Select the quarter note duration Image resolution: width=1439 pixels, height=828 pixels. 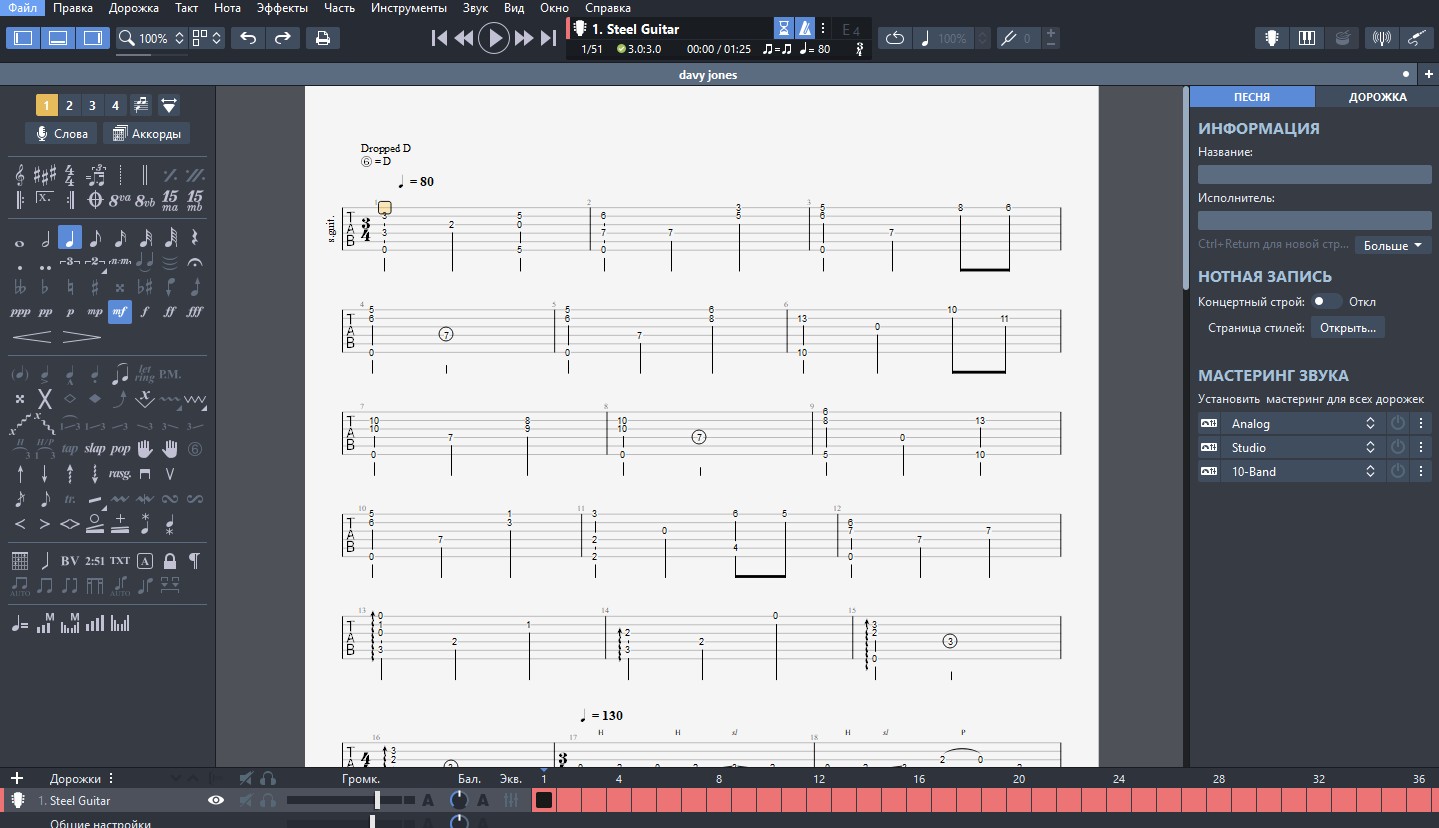pos(70,238)
